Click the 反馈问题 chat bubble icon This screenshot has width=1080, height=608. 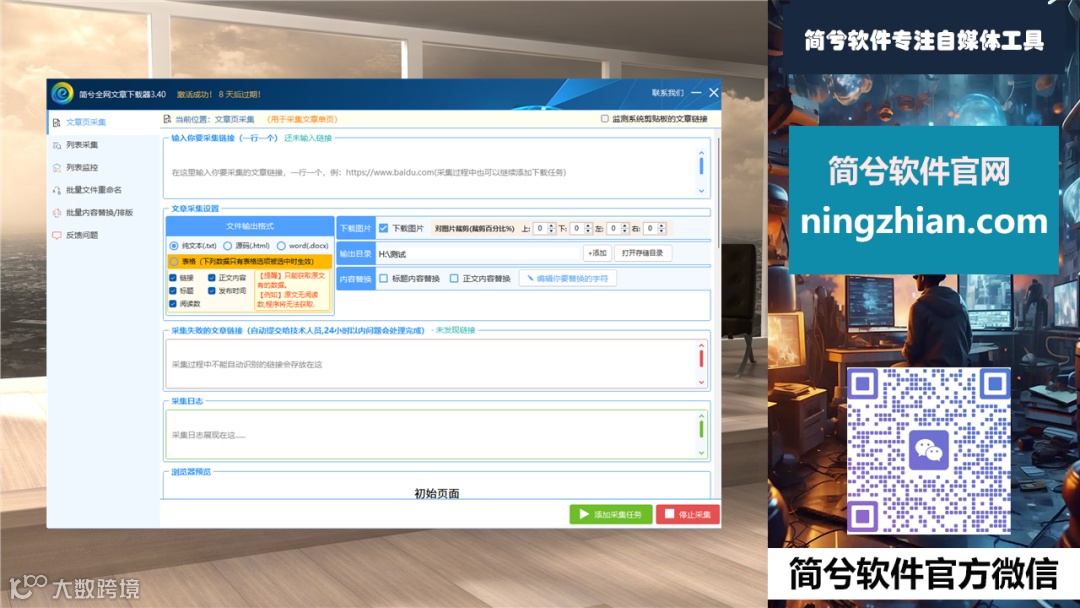point(56,235)
